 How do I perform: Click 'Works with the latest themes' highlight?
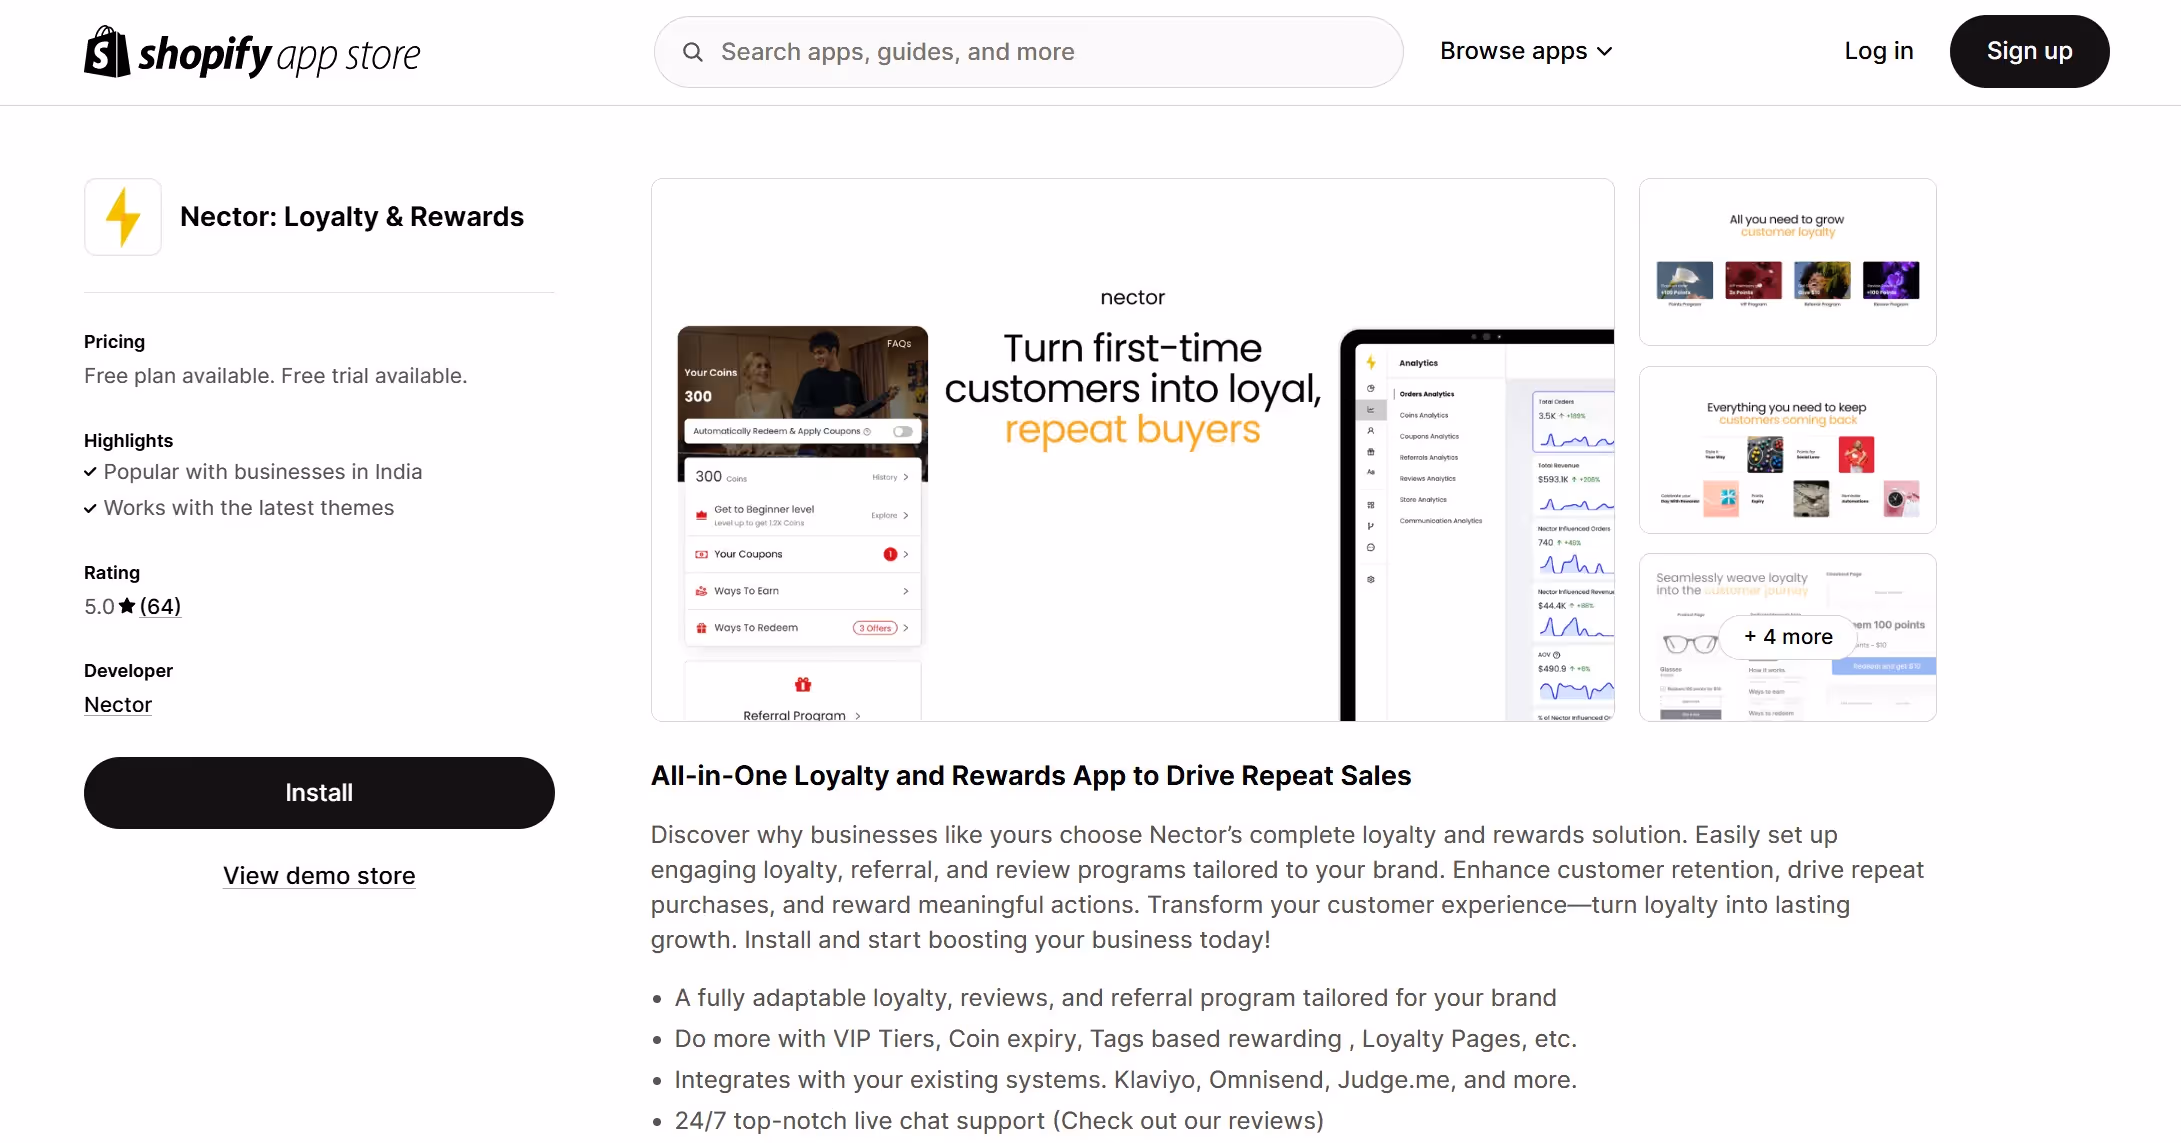click(x=249, y=508)
